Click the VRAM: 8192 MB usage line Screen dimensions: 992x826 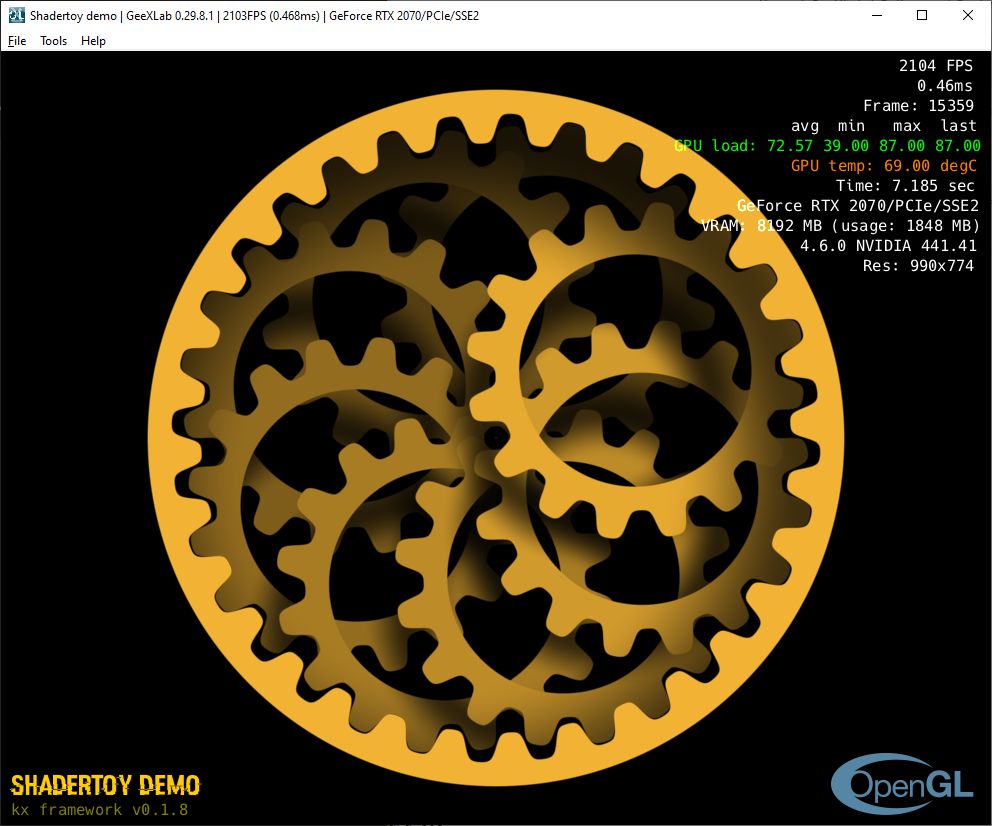click(840, 226)
